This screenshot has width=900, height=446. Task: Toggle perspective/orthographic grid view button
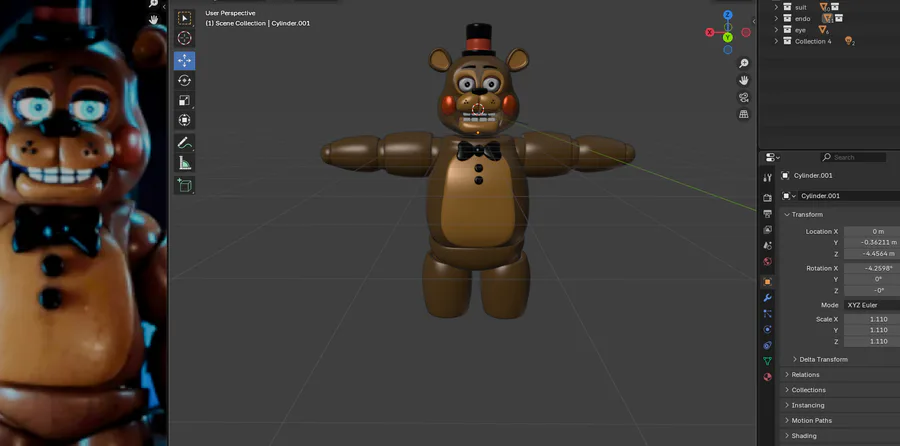(744, 114)
